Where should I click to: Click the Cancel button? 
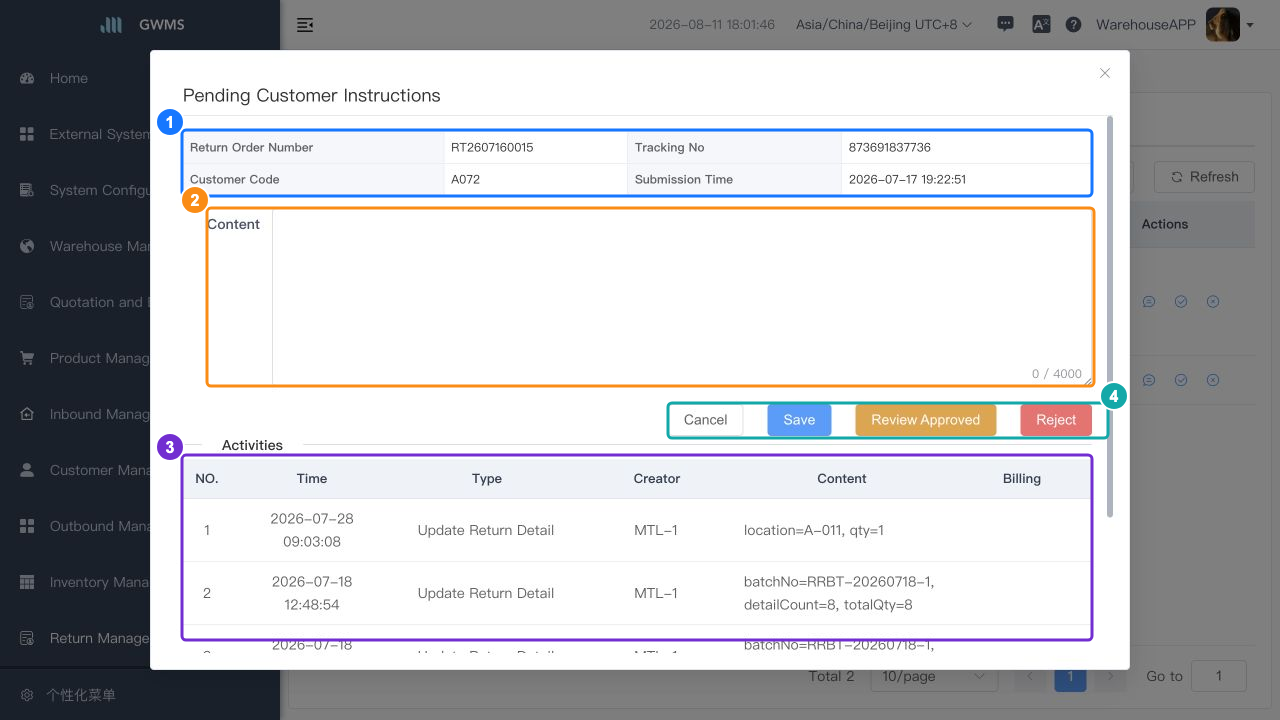705,420
